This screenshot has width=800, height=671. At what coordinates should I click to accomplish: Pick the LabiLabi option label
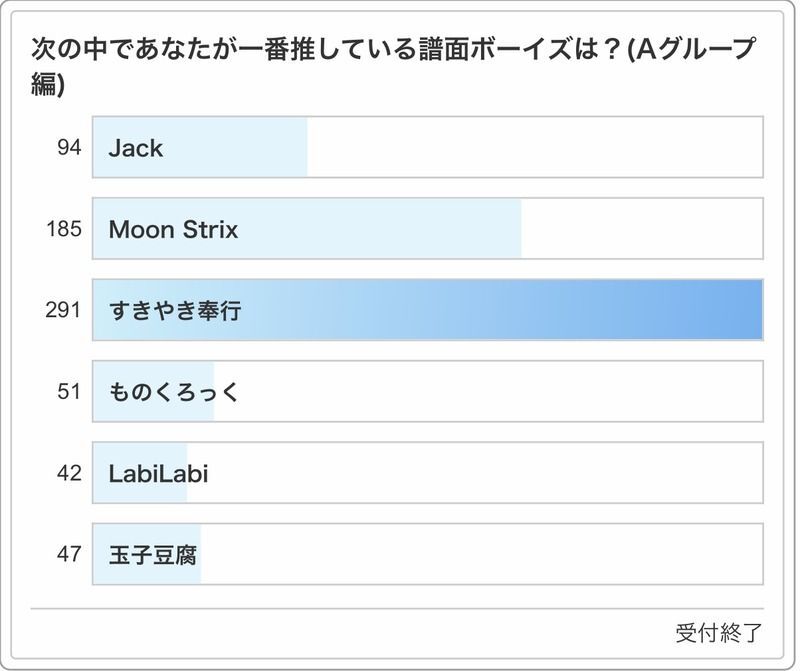pos(158,473)
